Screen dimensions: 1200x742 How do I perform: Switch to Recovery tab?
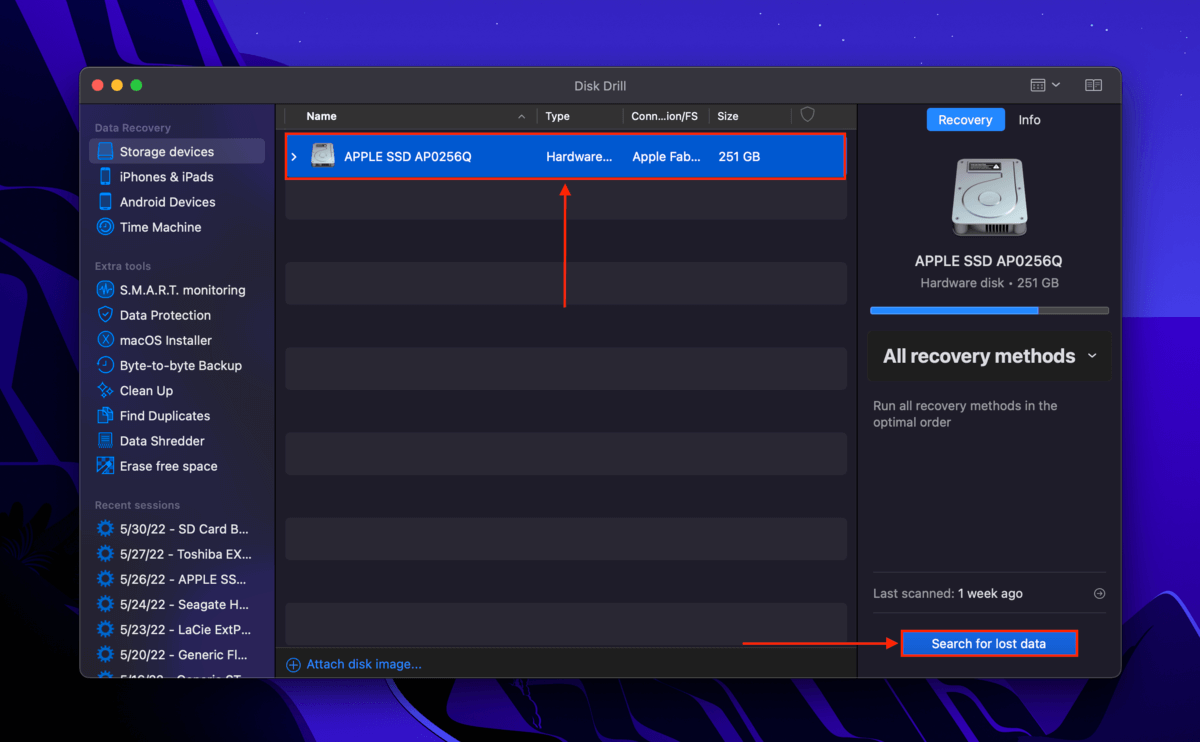pyautogui.click(x=965, y=120)
